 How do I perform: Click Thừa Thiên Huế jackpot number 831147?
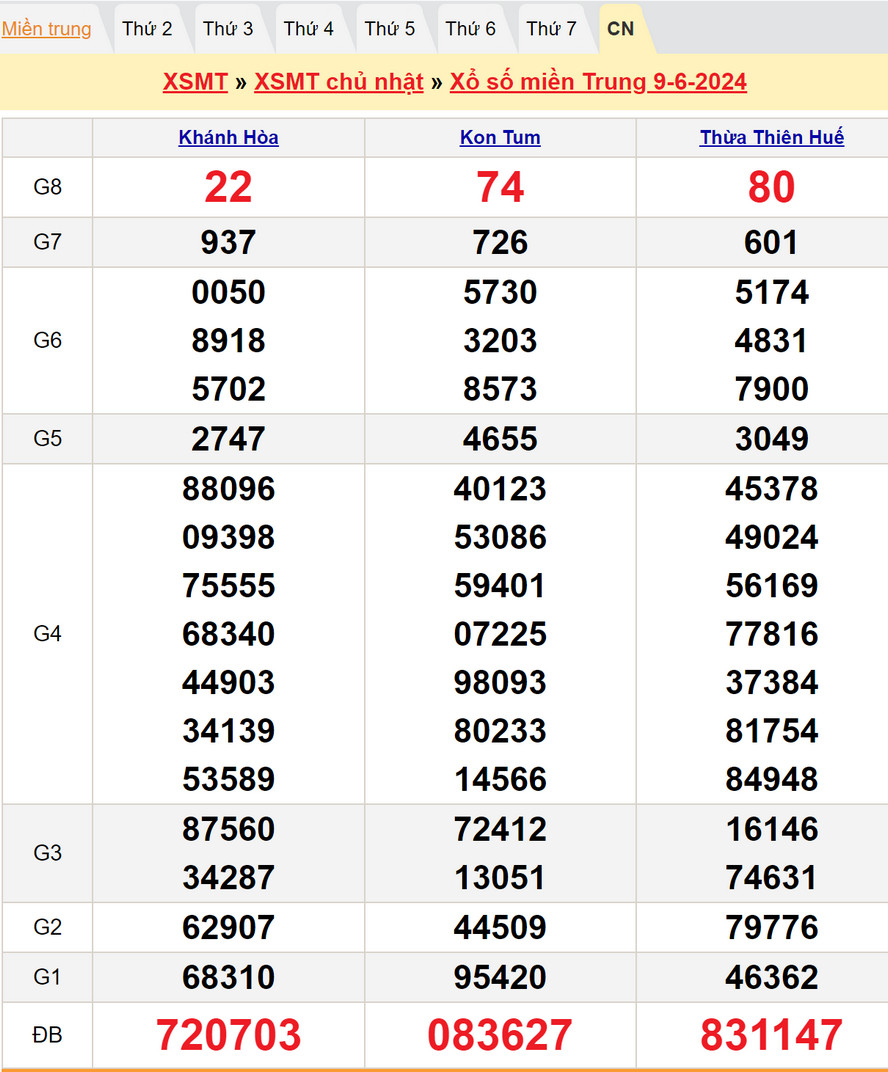(x=771, y=1035)
